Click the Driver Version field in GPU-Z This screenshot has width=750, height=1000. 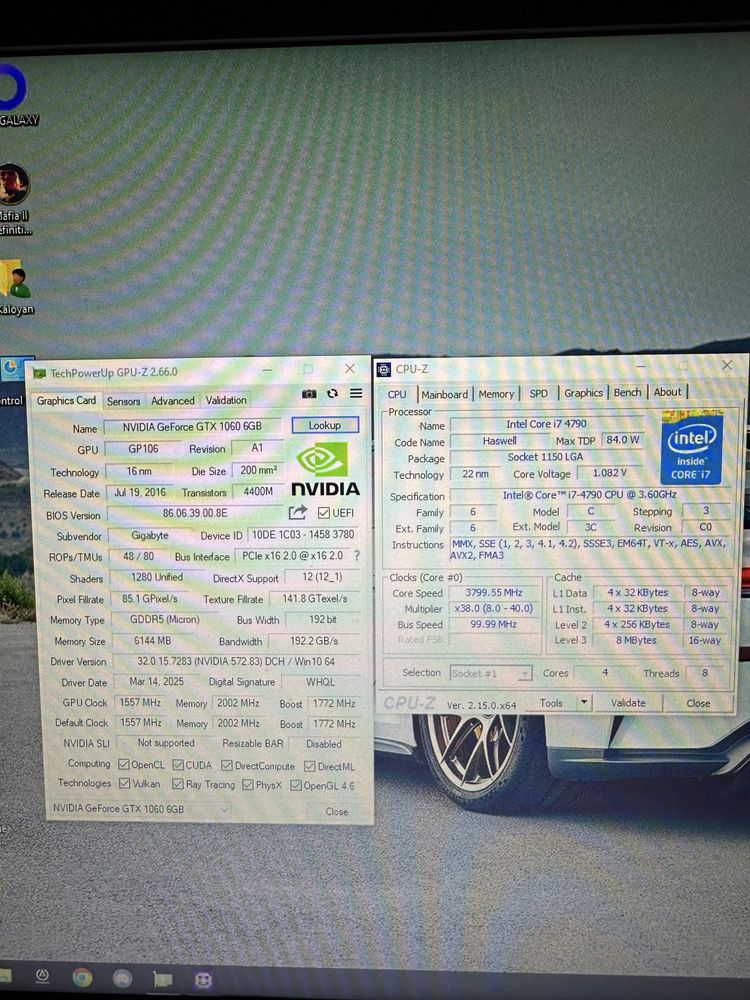pyautogui.click(x=236, y=661)
